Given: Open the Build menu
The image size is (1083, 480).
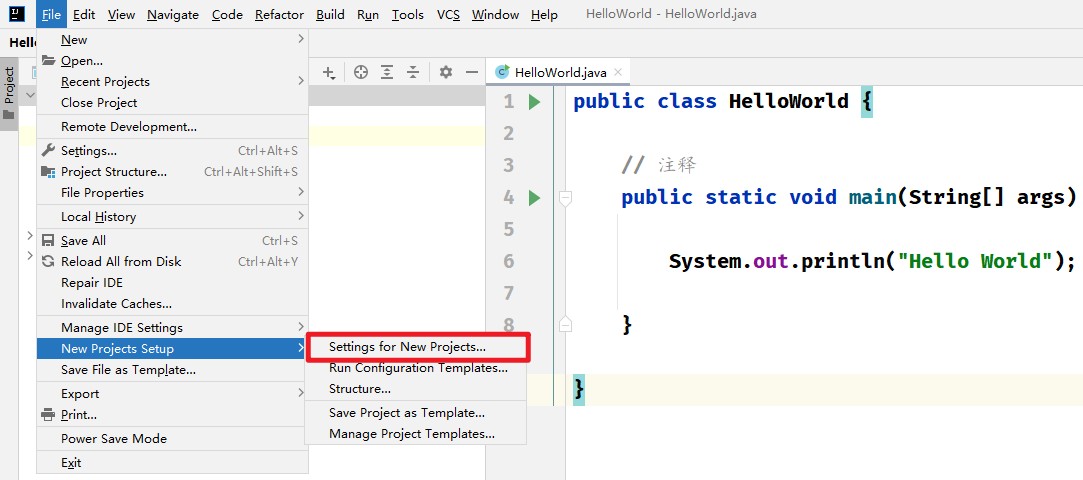Looking at the screenshot, I should pos(330,15).
